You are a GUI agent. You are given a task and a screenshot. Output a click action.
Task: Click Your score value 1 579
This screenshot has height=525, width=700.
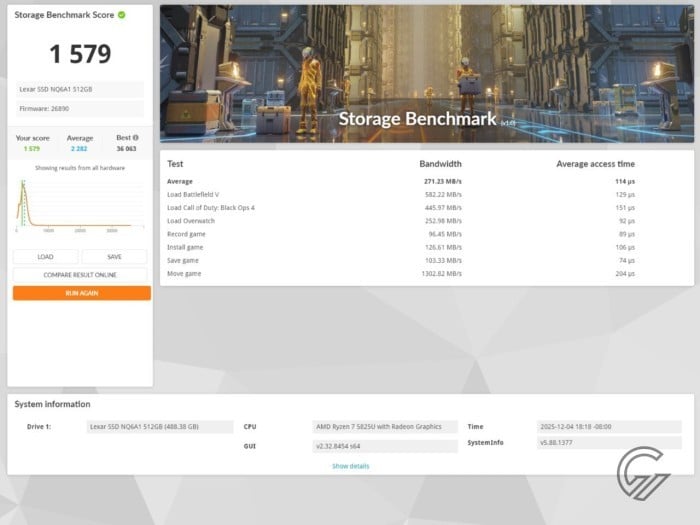click(x=32, y=149)
